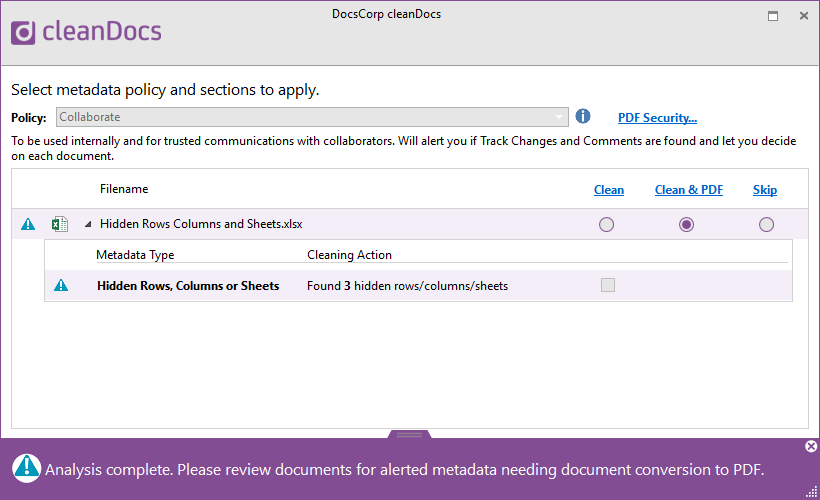
Task: Click the notification panel collapse handle
Action: (409, 434)
